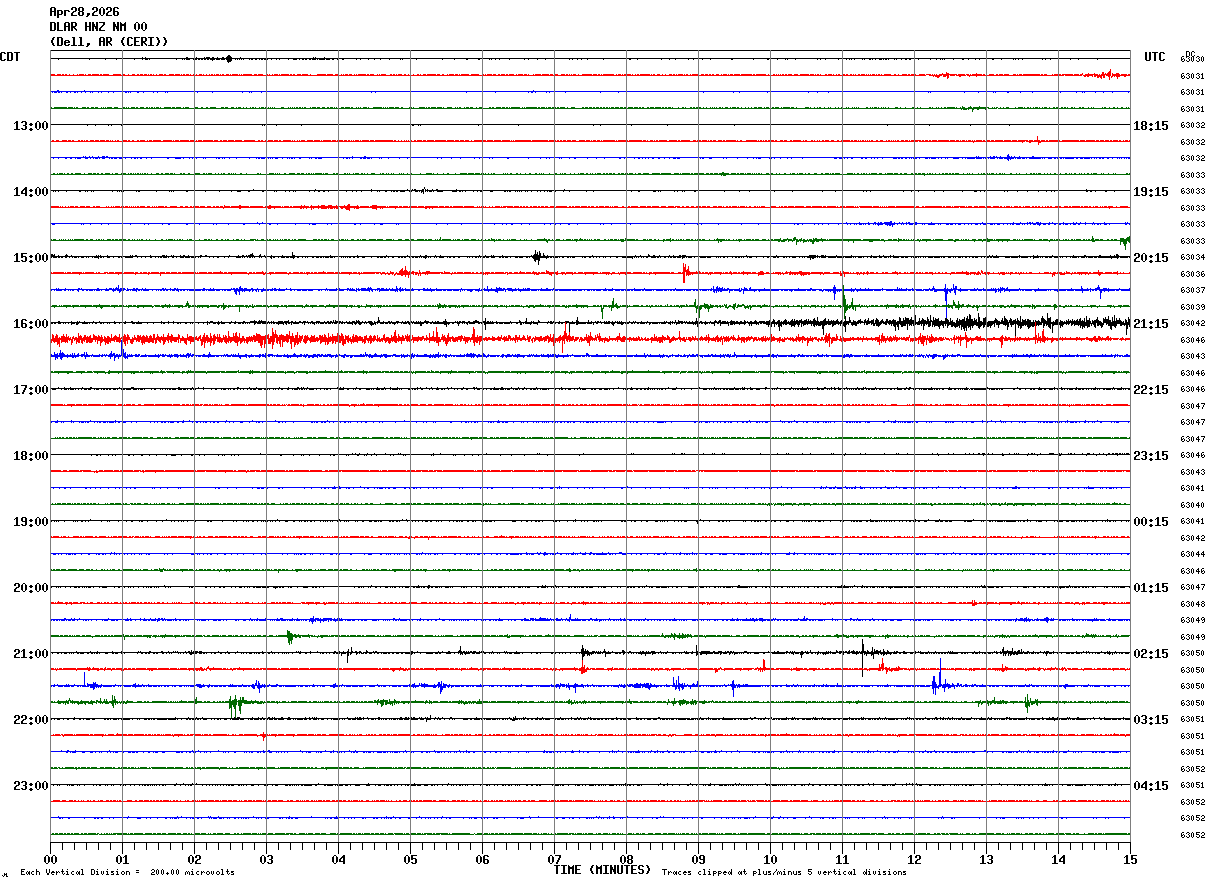This screenshot has height=886, width=1210.
Task: Click minute-axis tick label 10 at bottom
Action: (x=770, y=859)
